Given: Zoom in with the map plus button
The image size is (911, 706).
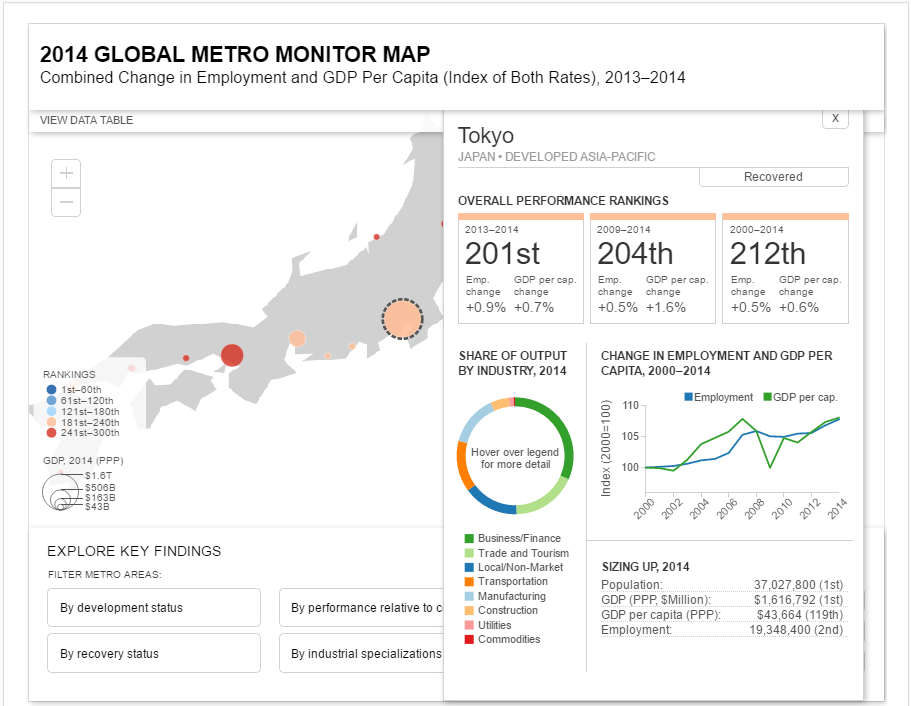Looking at the screenshot, I should pos(66,173).
